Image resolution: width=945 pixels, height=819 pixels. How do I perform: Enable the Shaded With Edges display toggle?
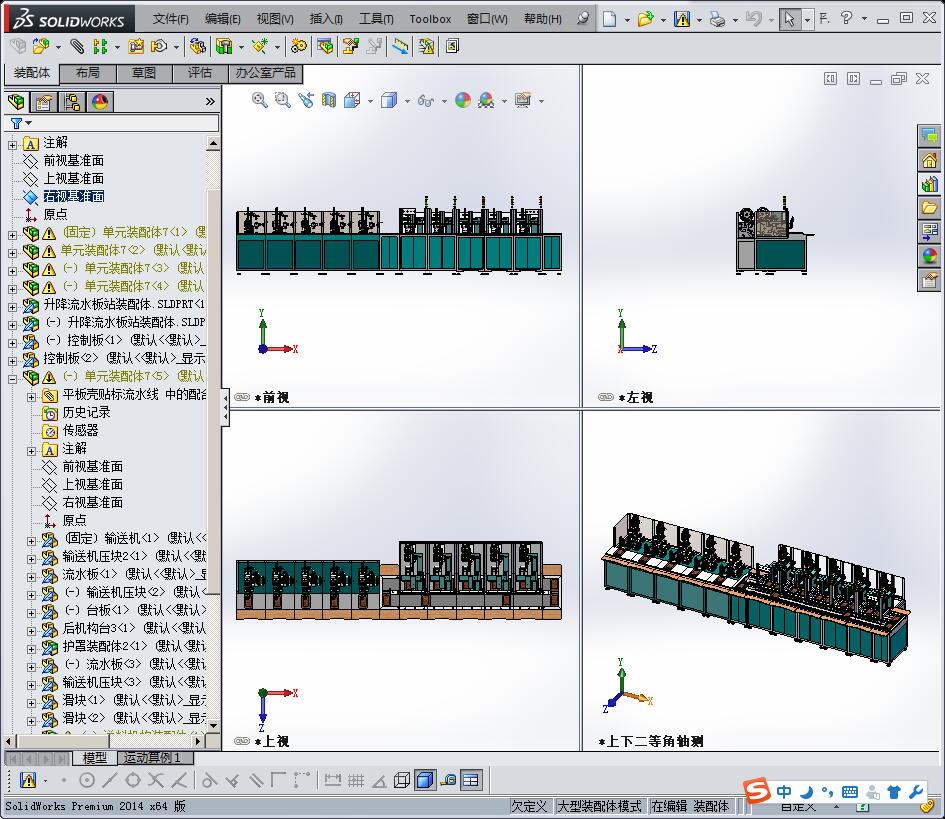[423, 780]
